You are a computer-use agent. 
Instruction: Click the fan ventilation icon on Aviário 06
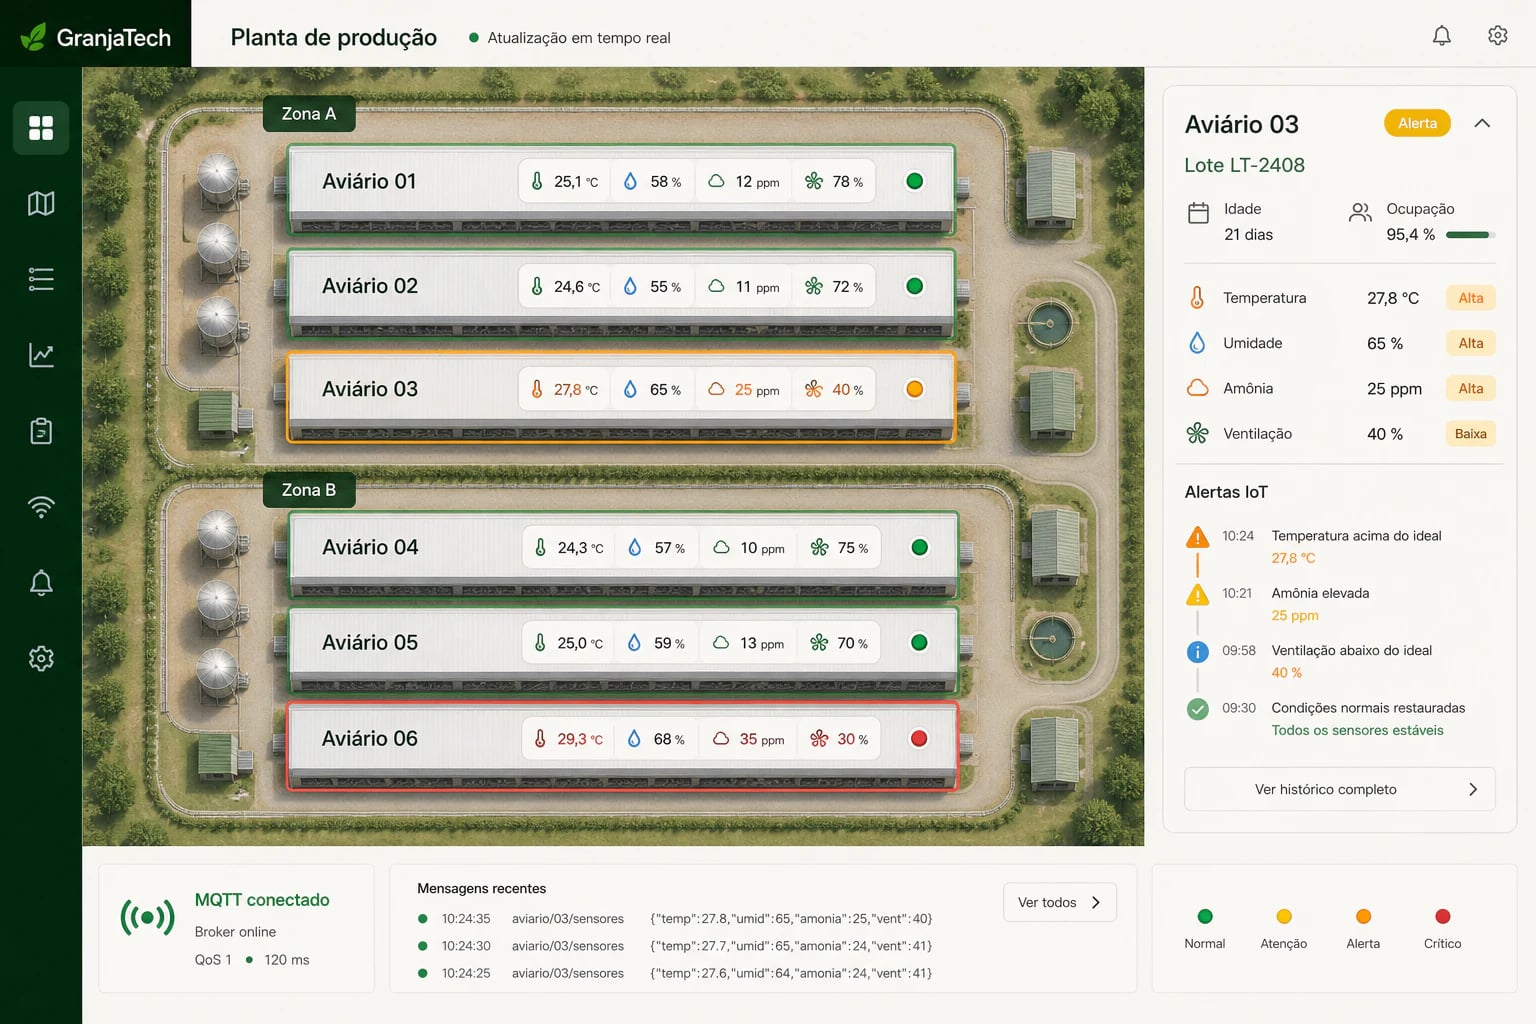(819, 739)
